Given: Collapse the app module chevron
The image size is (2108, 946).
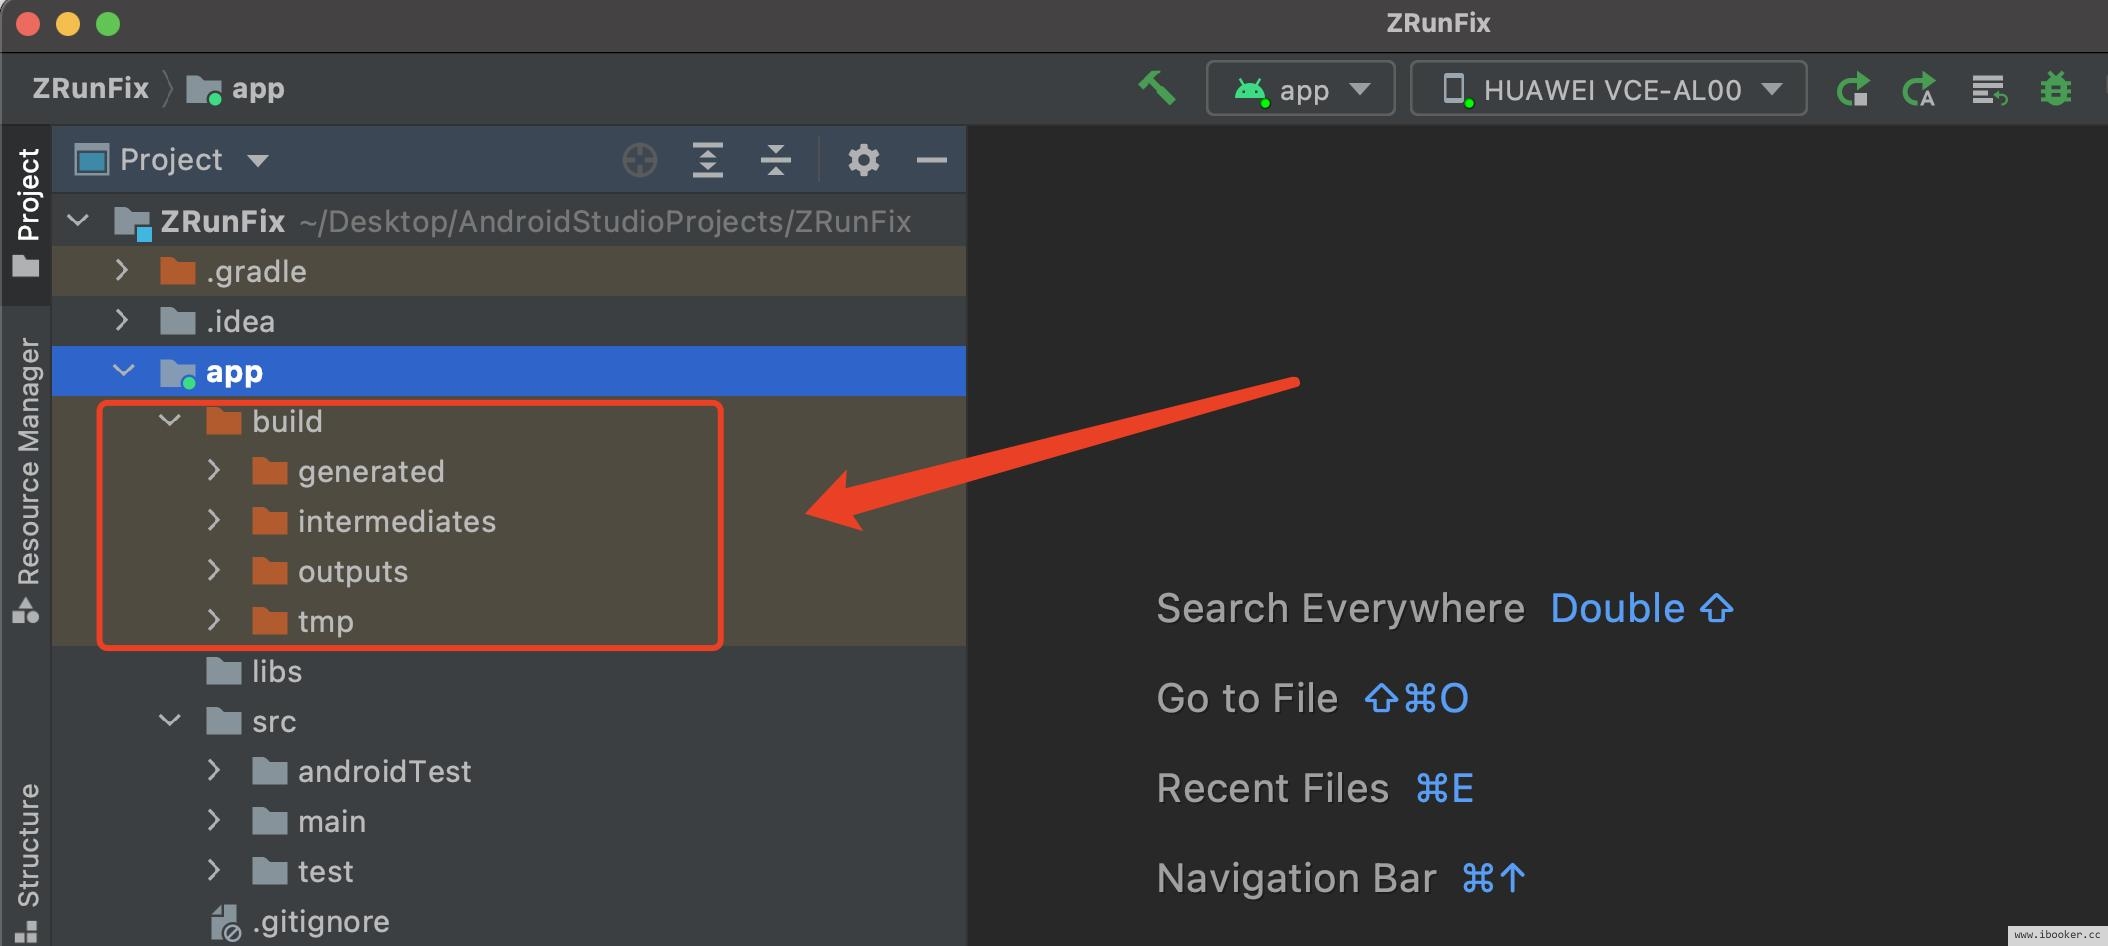Looking at the screenshot, I should pos(124,371).
